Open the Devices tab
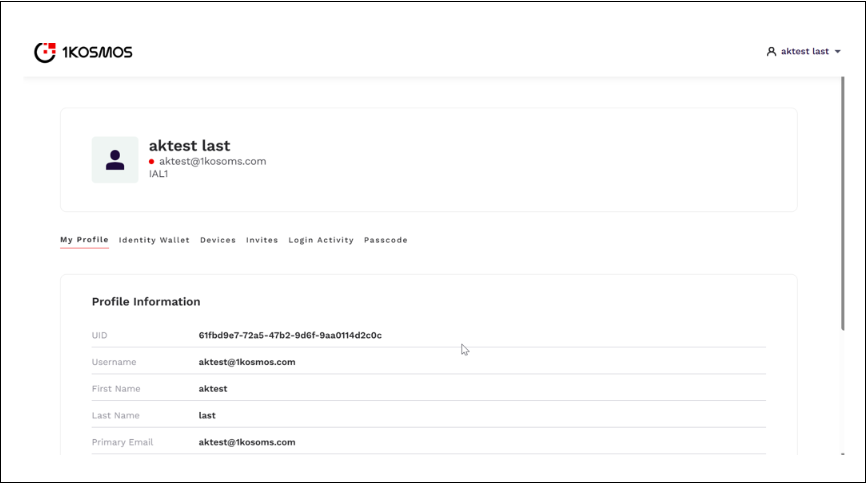This screenshot has width=867, height=486. 218,240
